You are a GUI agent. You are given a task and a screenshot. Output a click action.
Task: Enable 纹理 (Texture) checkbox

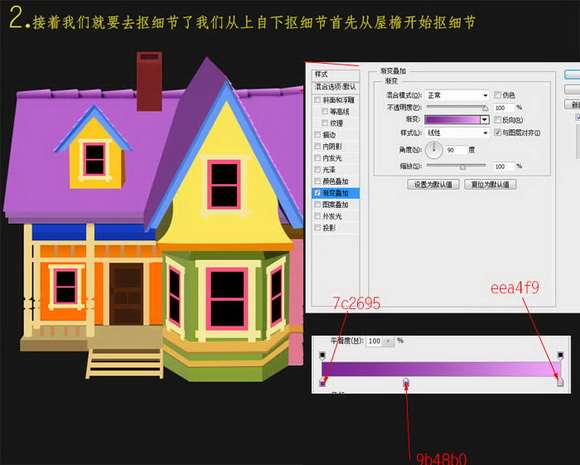tap(325, 123)
